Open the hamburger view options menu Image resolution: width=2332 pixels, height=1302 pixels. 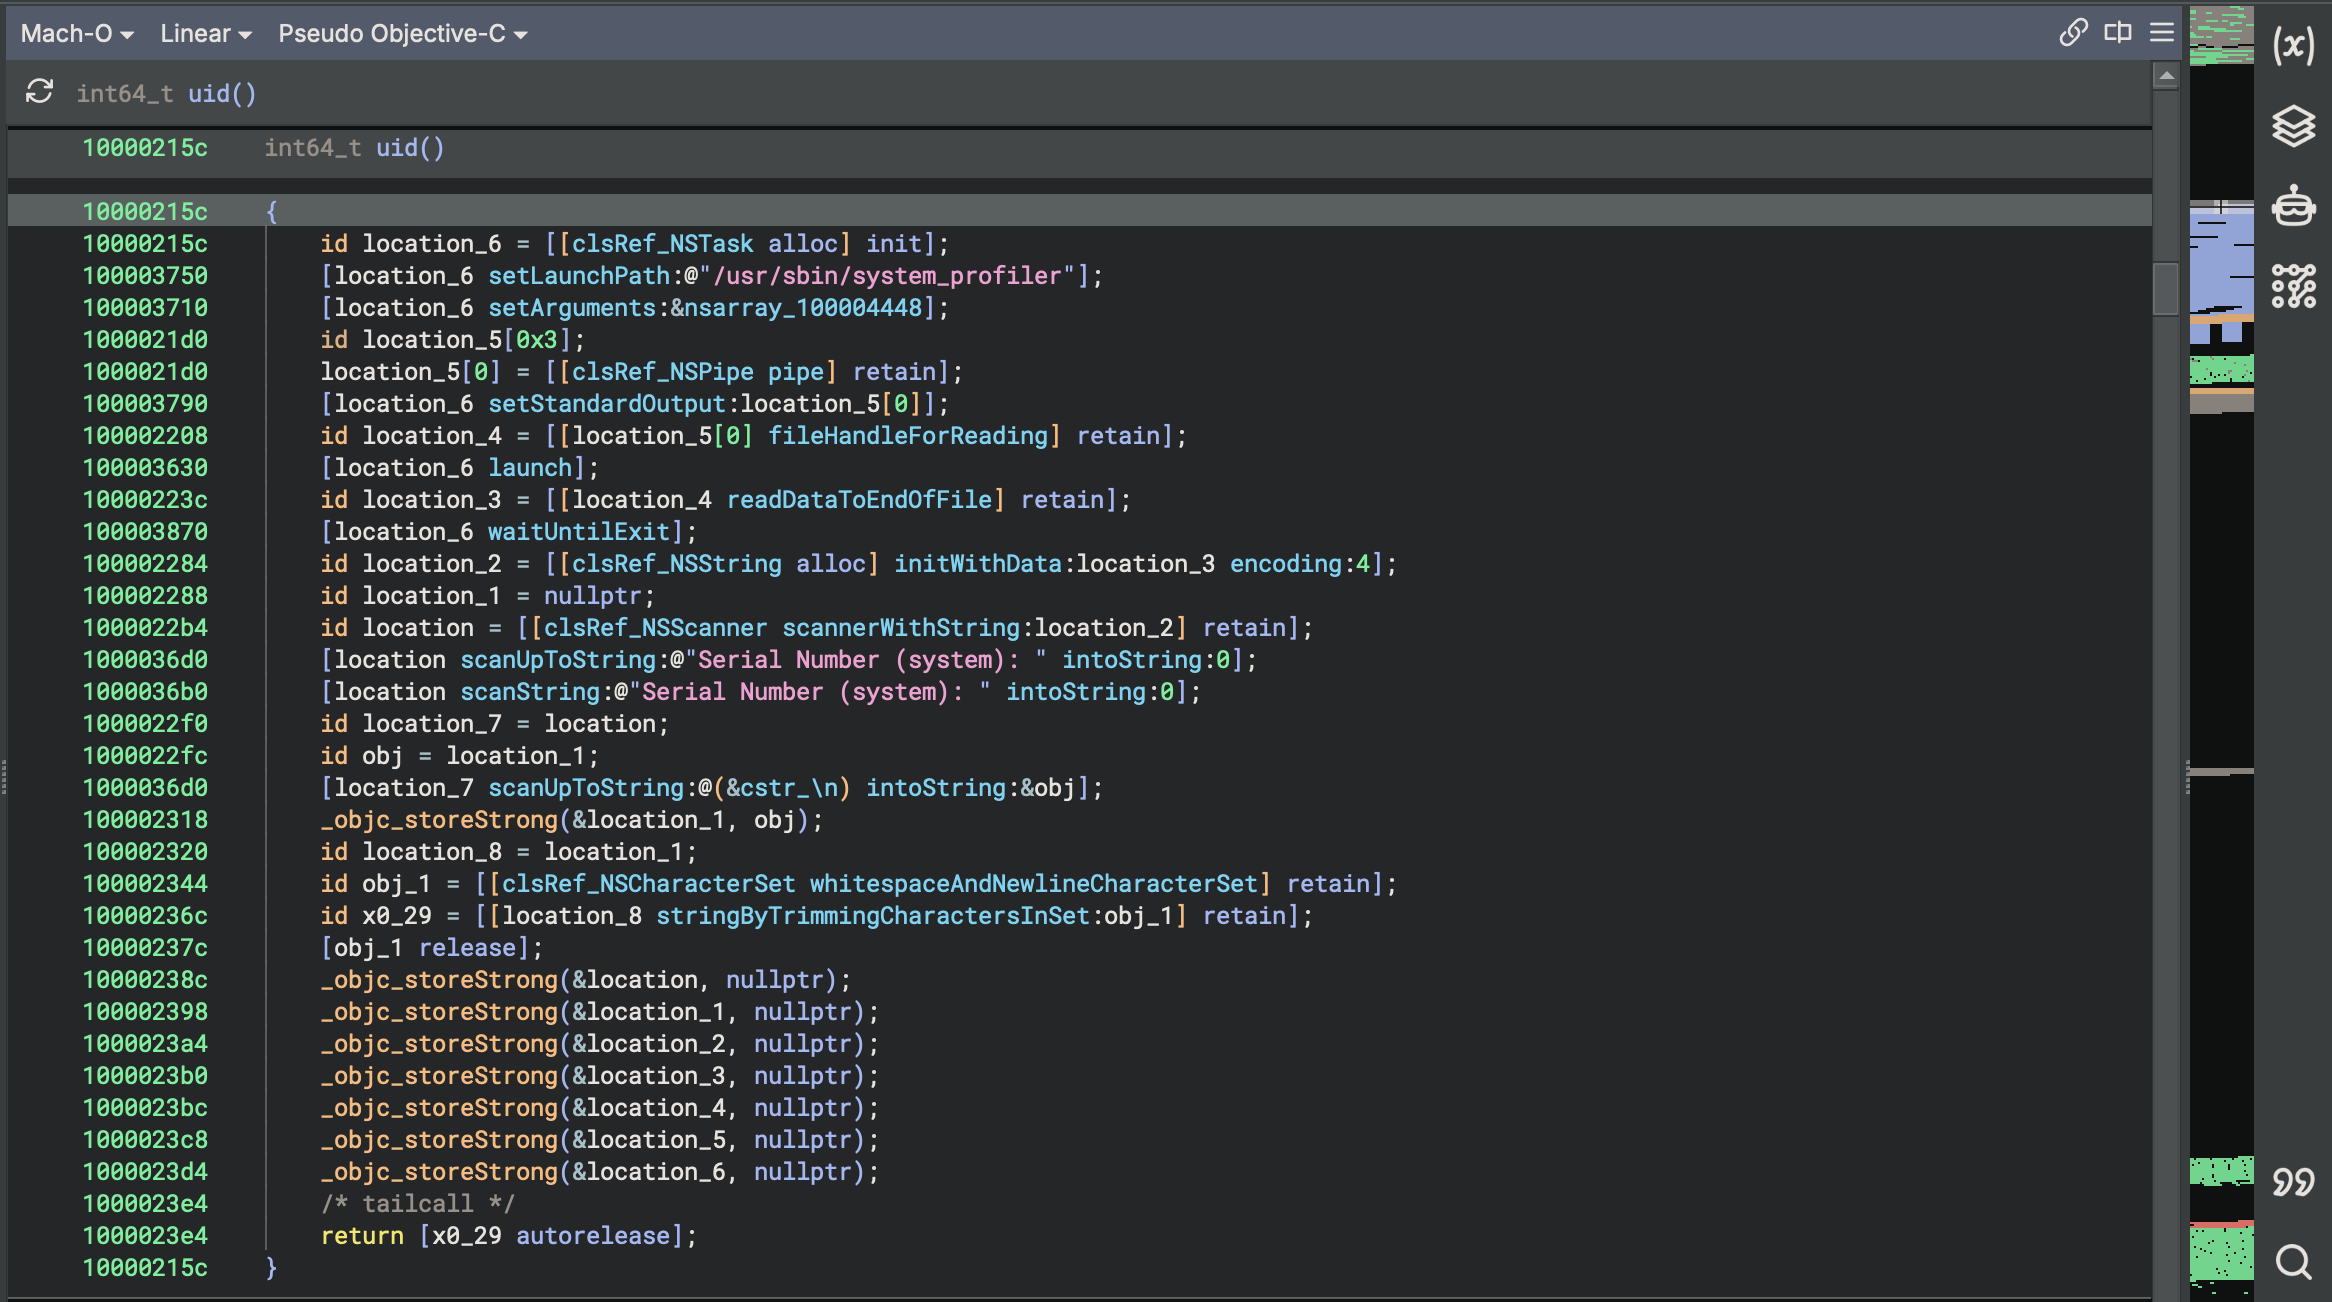(2162, 32)
